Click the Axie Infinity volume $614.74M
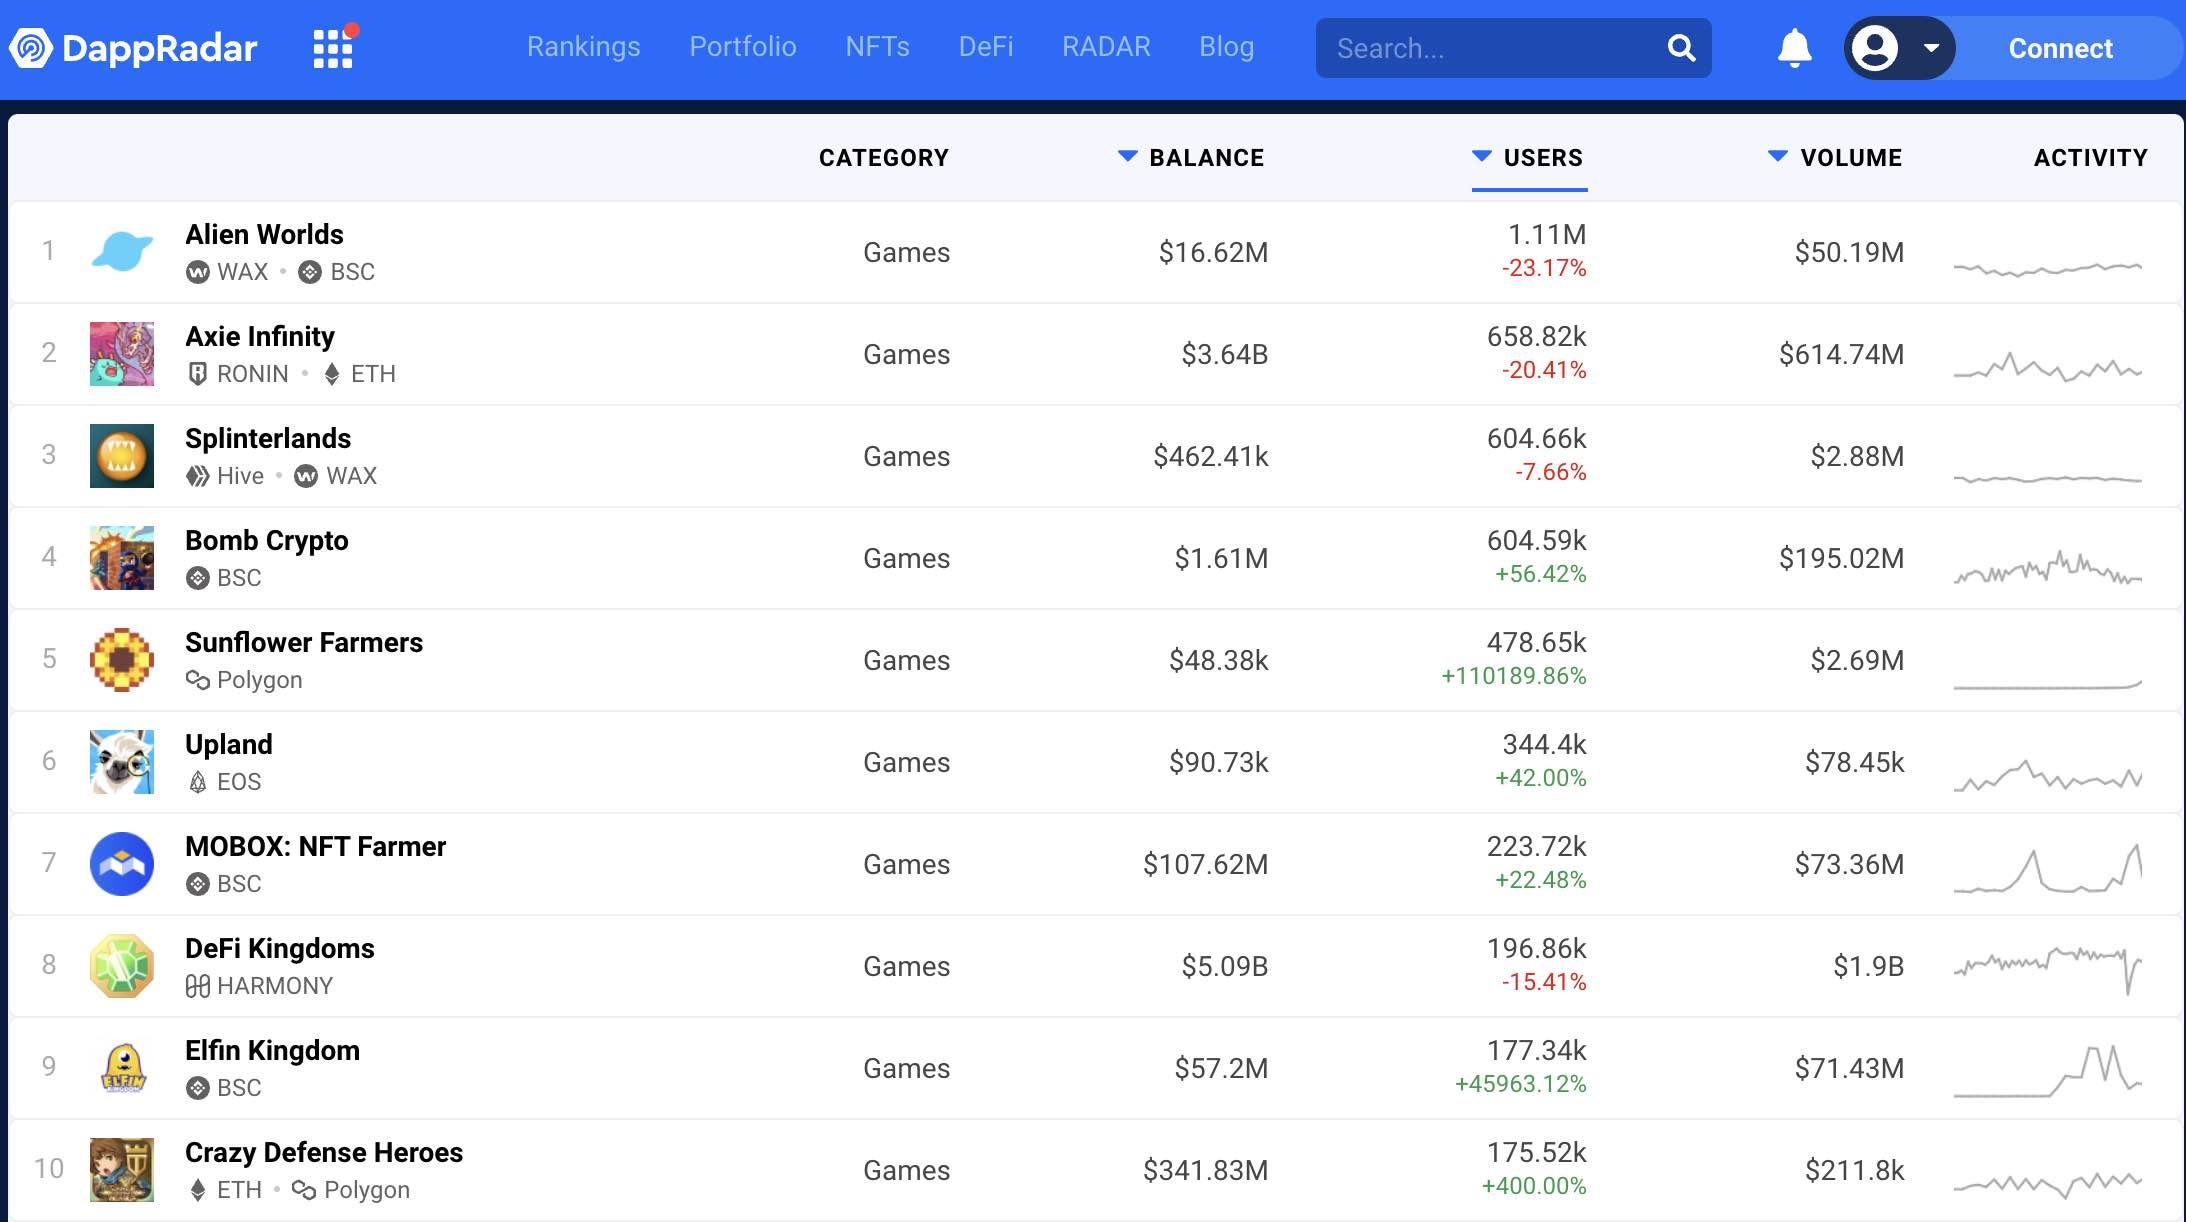This screenshot has width=2186, height=1222. pos(1841,354)
